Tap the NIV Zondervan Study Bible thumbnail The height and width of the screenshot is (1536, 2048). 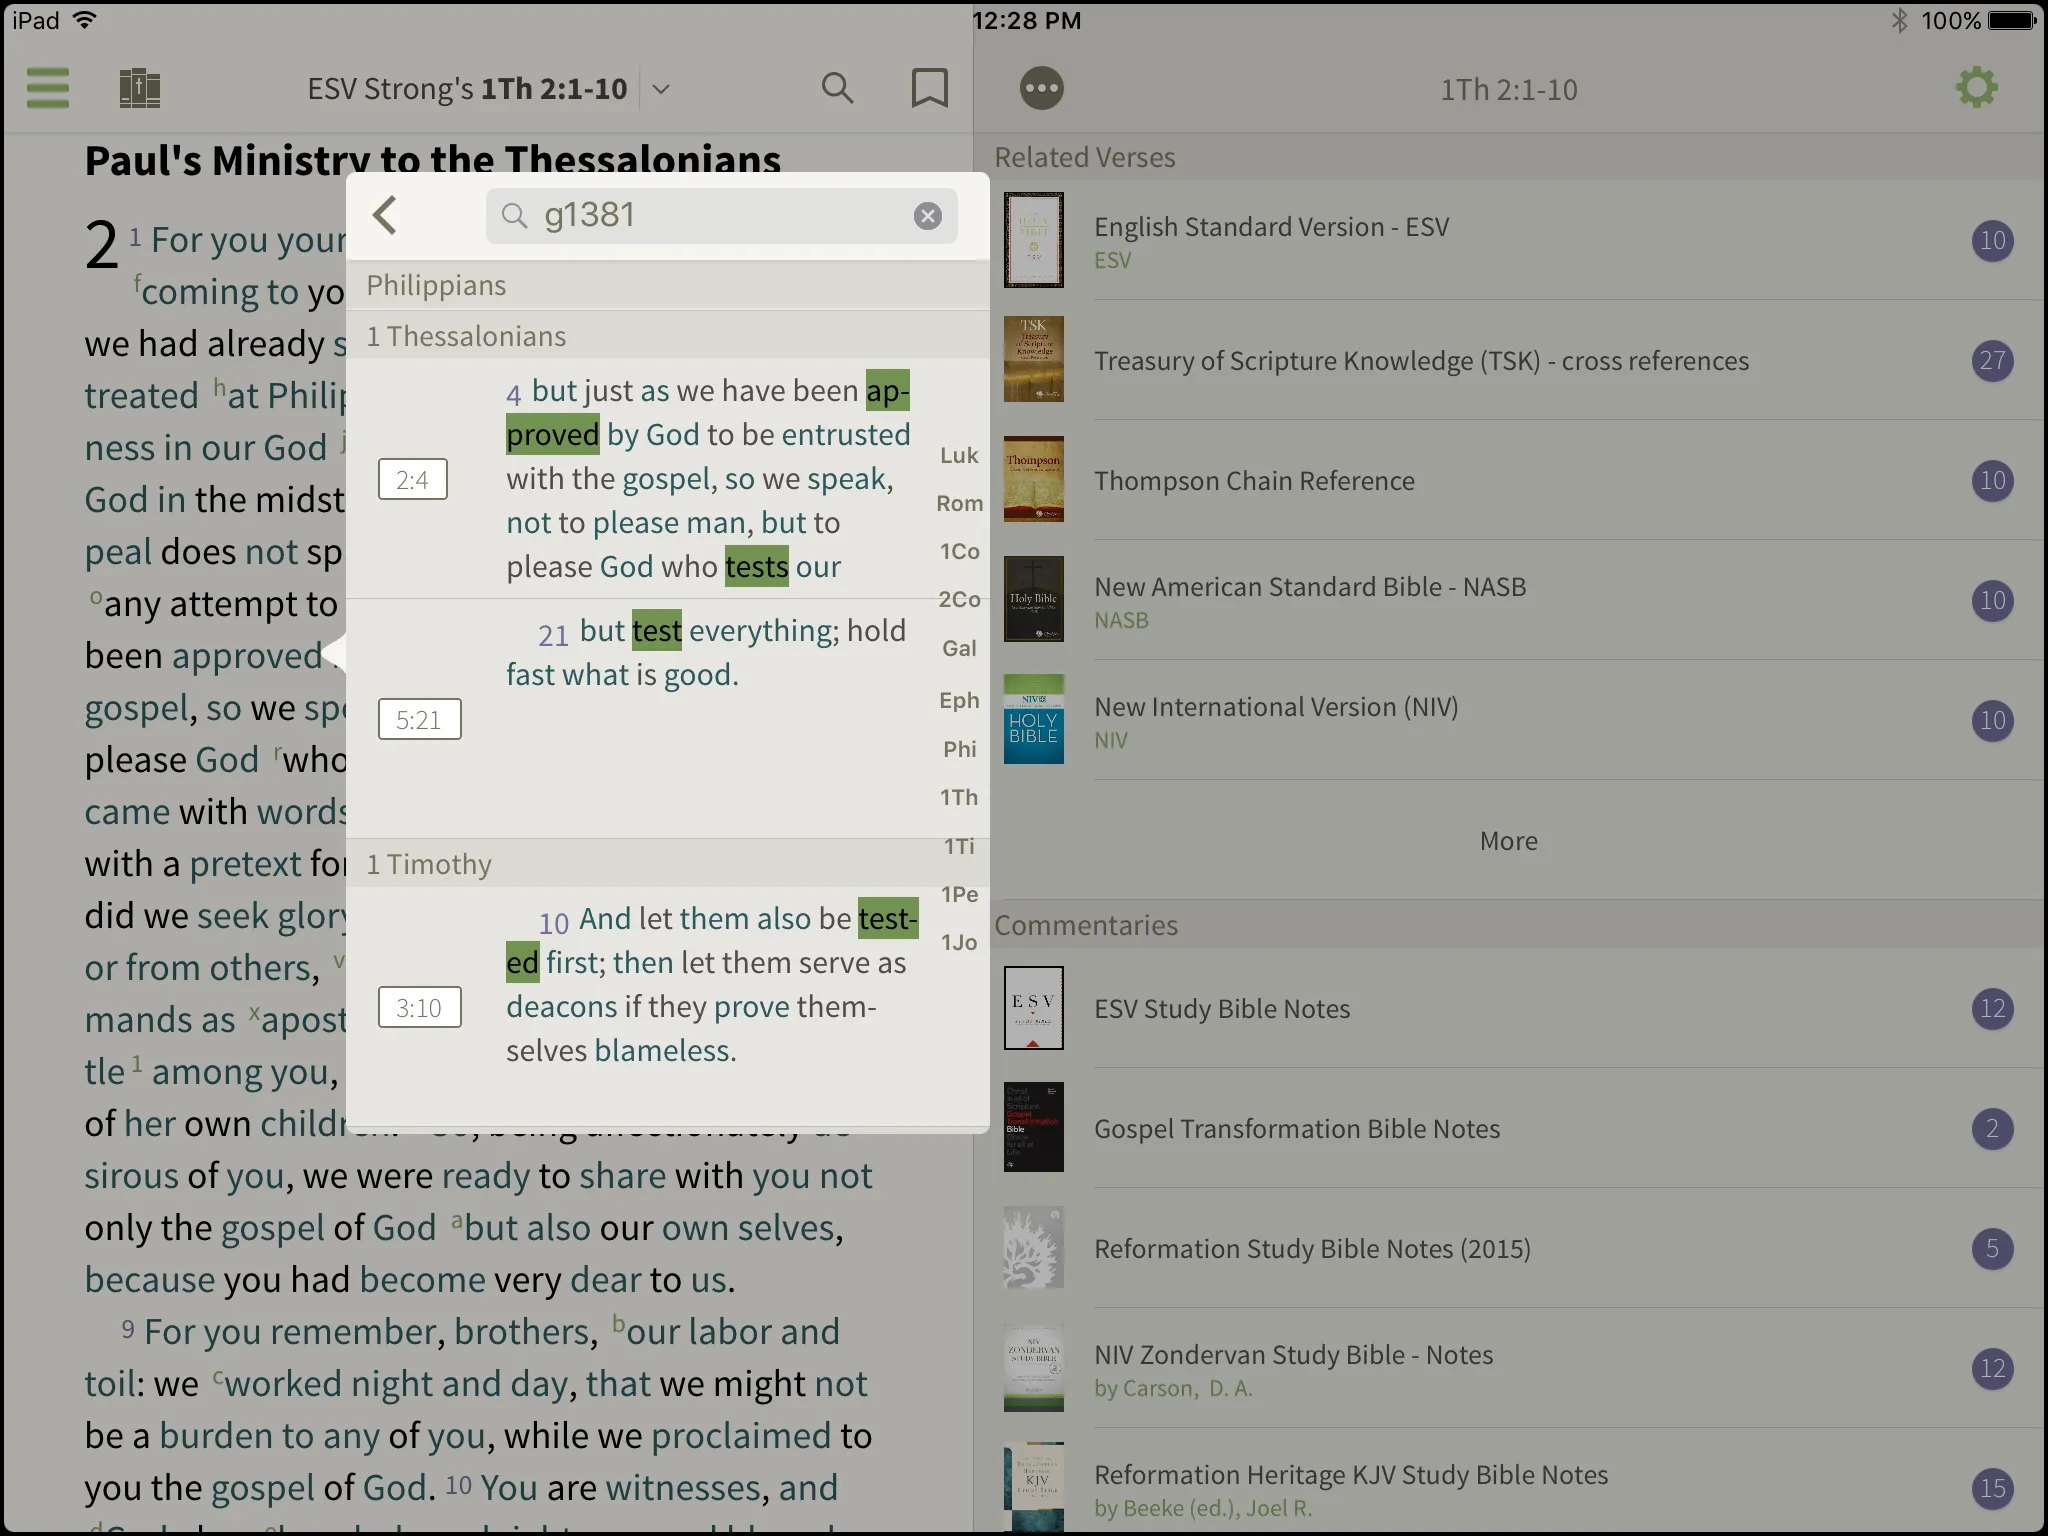pyautogui.click(x=1033, y=1368)
